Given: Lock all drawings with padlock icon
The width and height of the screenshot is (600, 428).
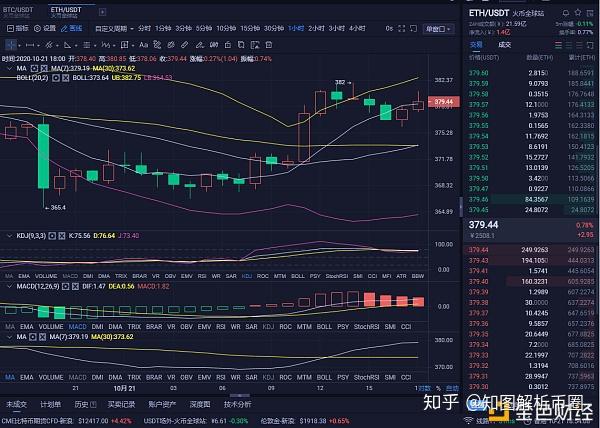Looking at the screenshot, I should click(228, 45).
